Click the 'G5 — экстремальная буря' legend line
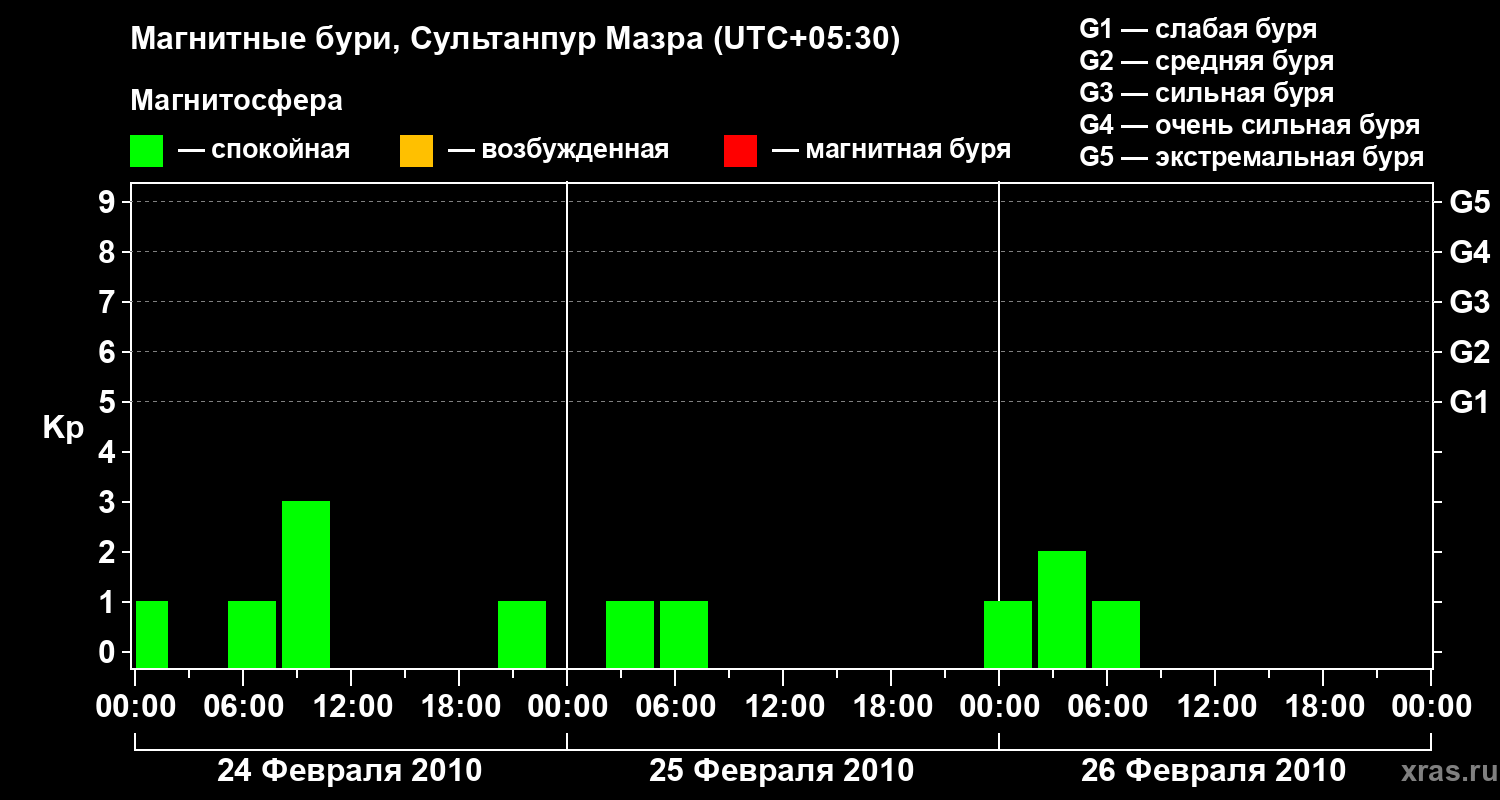 click(1252, 157)
